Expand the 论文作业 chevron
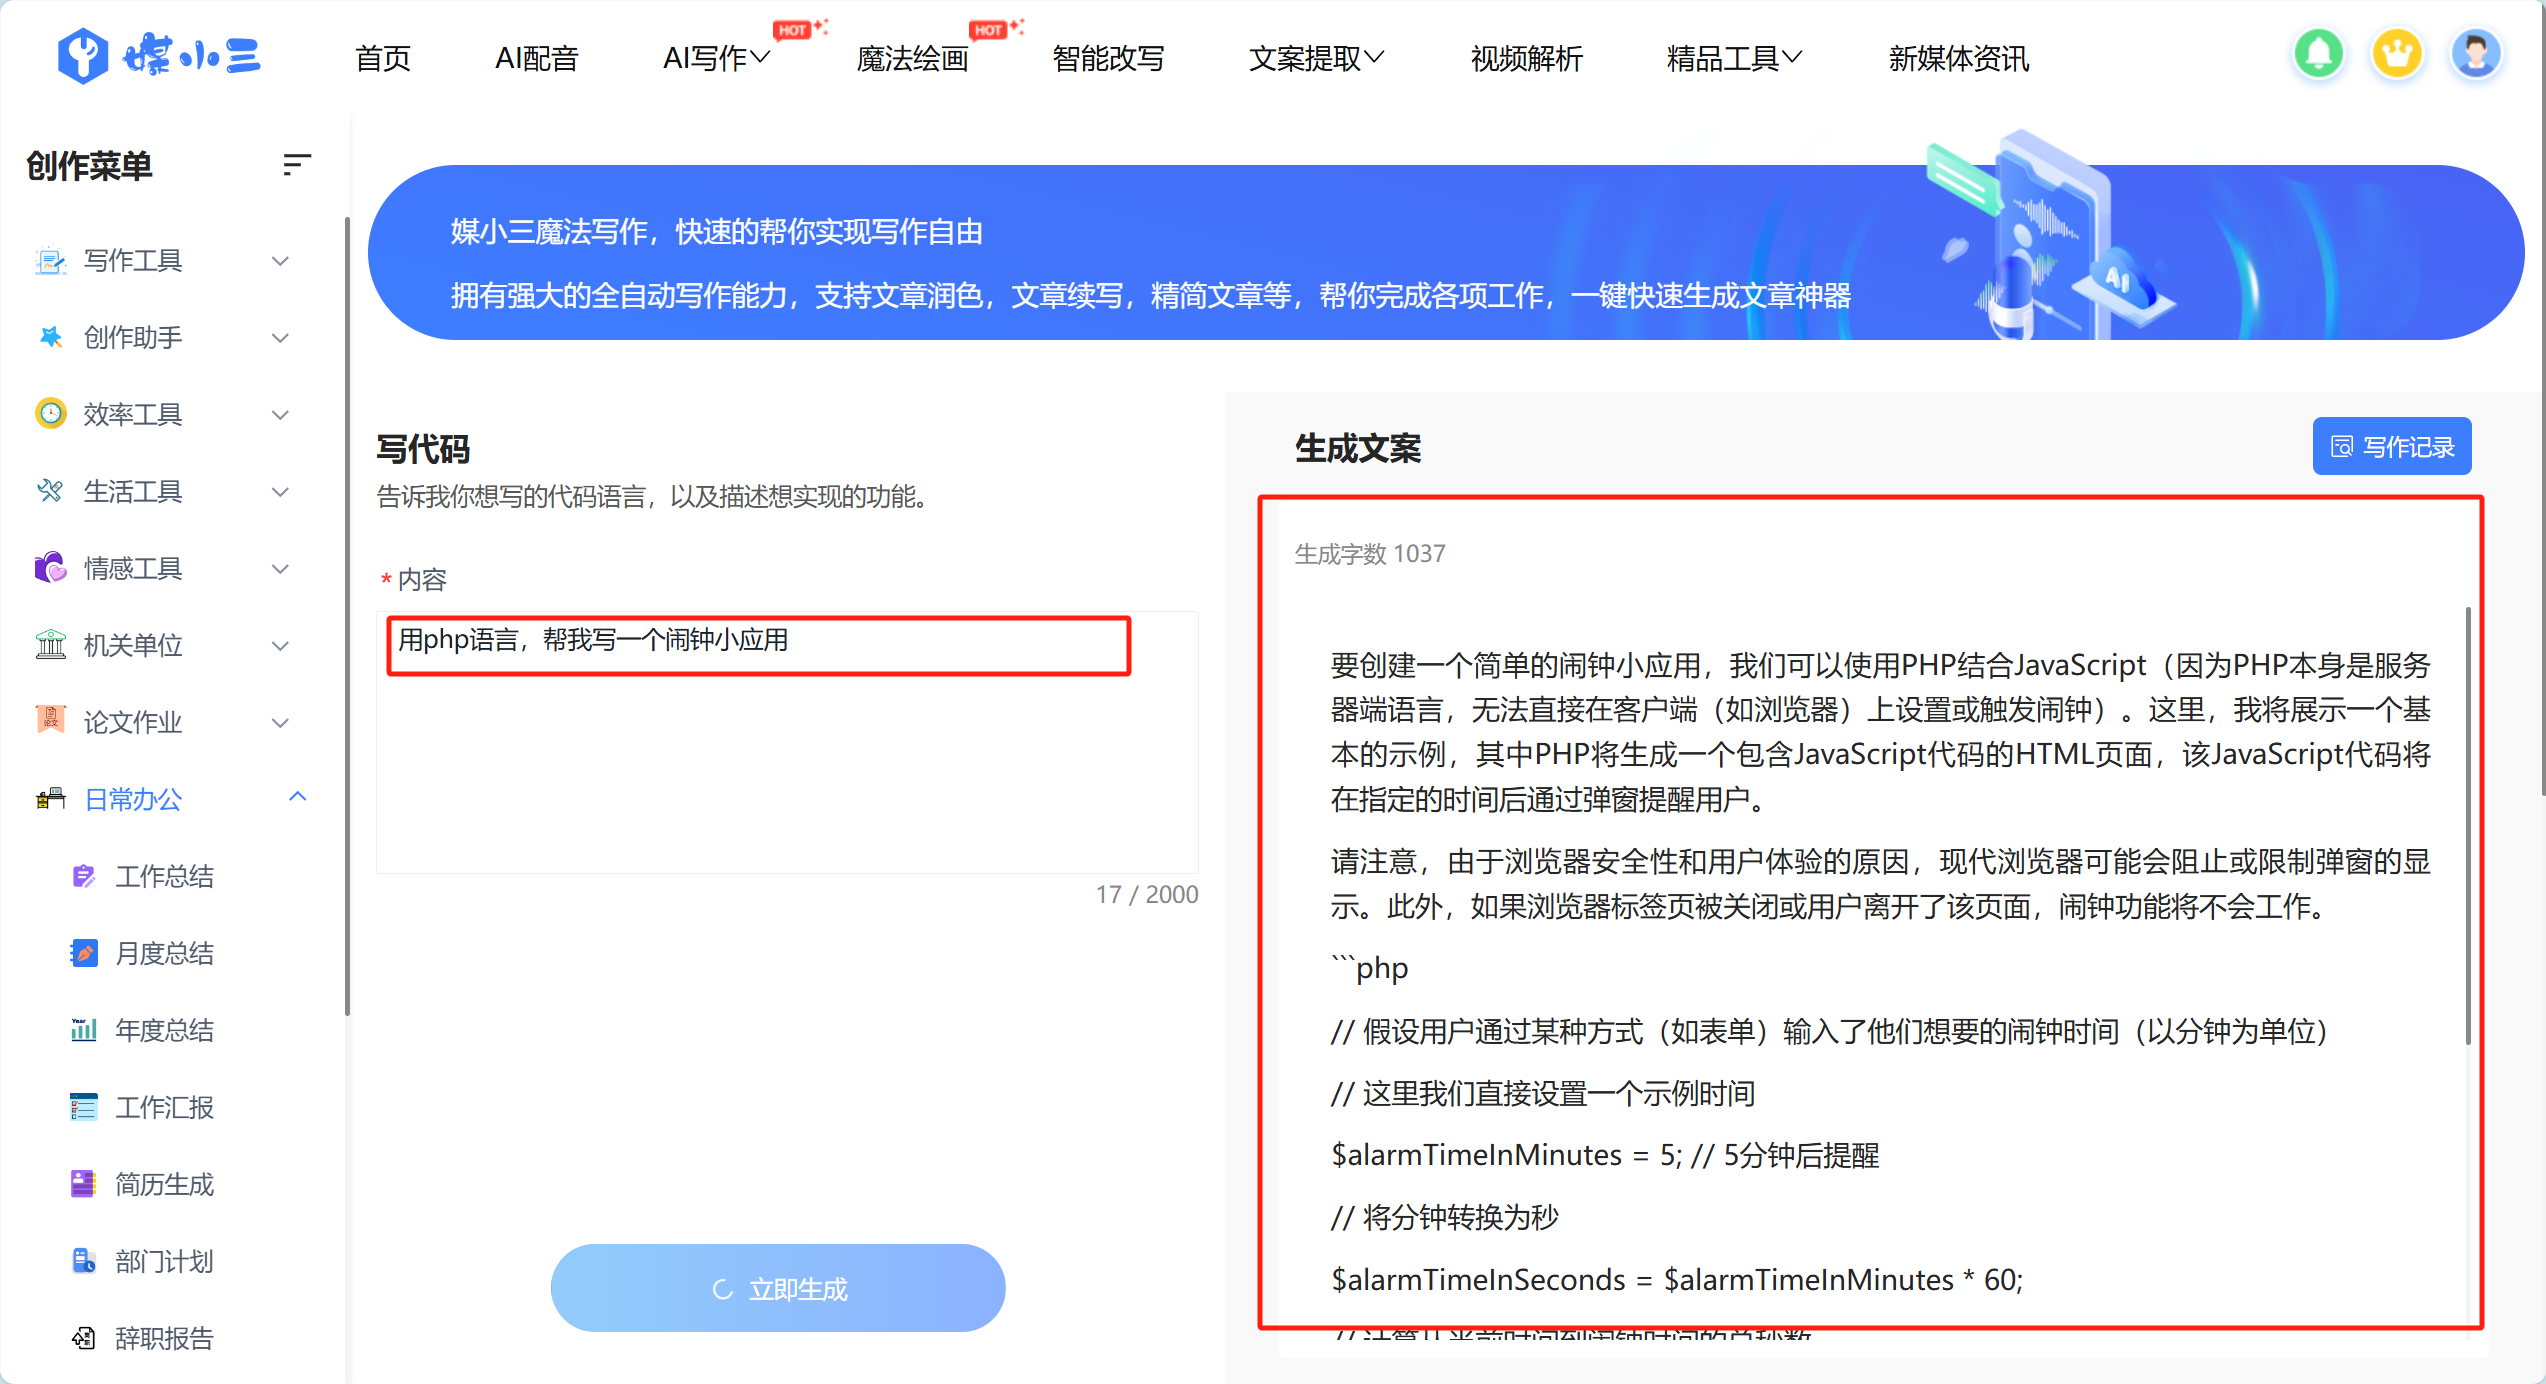This screenshot has height=1384, width=2546. [x=281, y=722]
